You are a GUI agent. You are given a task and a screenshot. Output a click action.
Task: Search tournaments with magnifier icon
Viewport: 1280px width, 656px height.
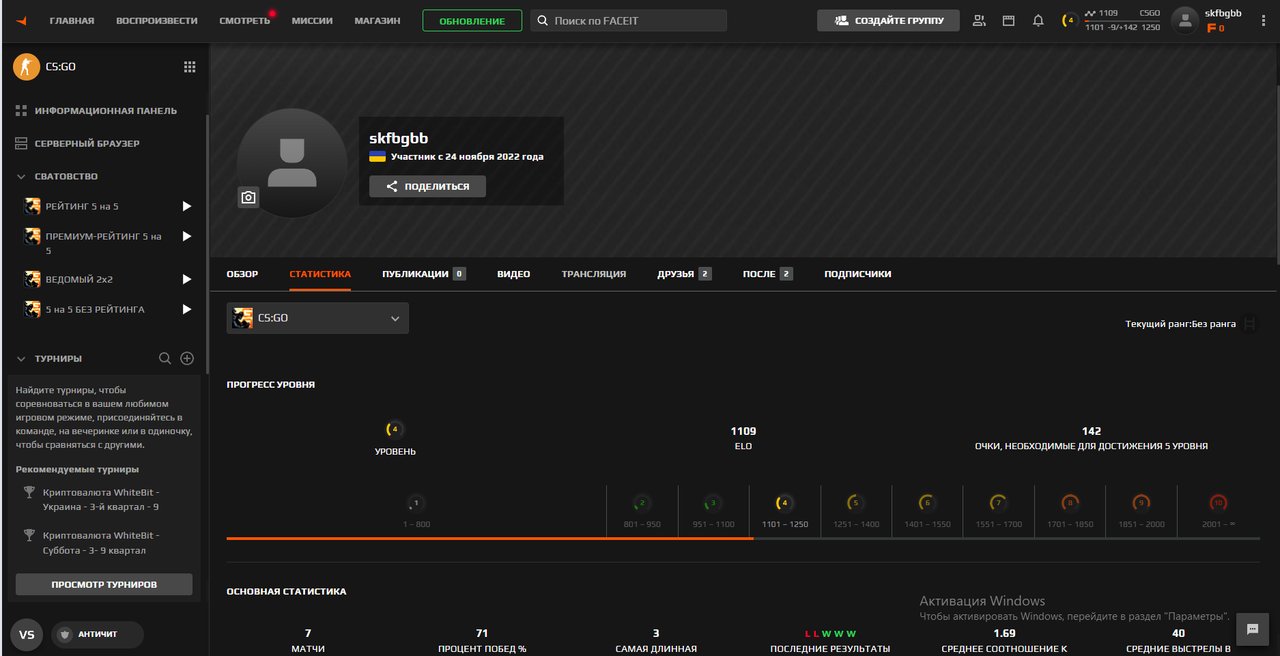166,358
